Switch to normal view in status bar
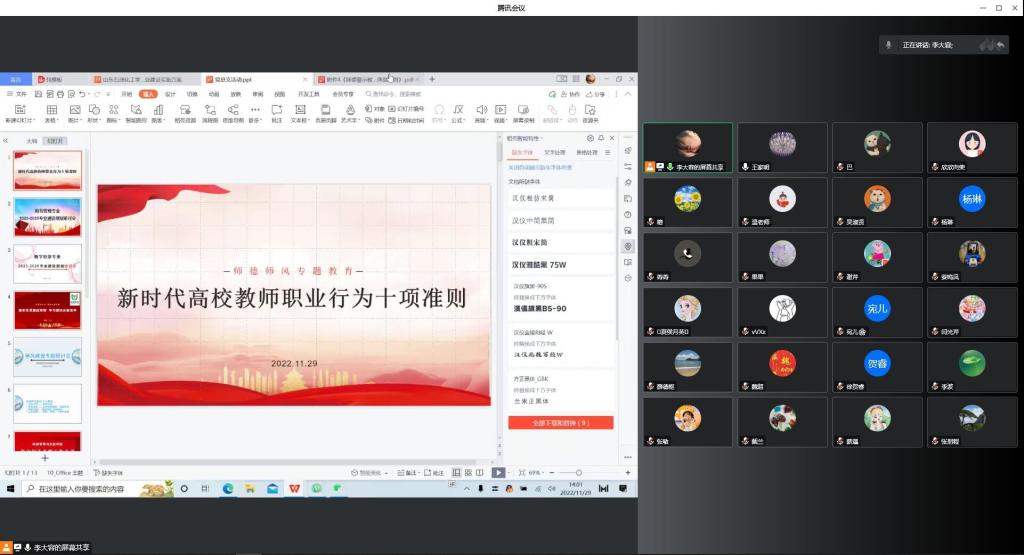This screenshot has width=1024, height=555. click(x=455, y=472)
